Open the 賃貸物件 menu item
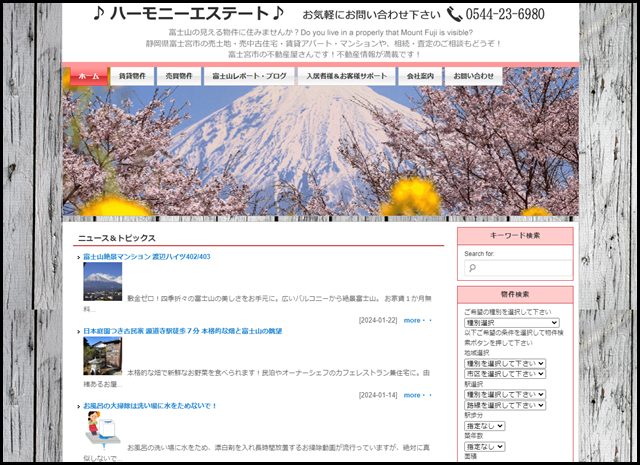This screenshot has width=640, height=465. click(132, 76)
